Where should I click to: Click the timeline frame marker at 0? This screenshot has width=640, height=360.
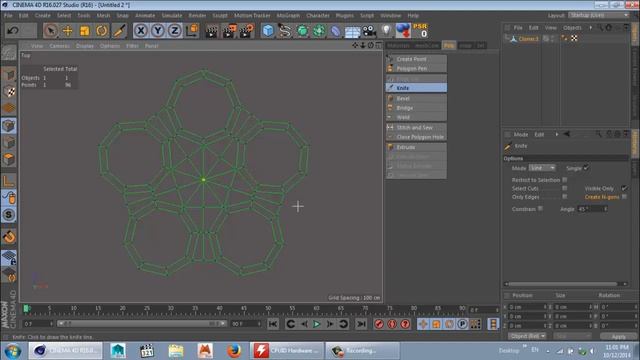(27, 309)
